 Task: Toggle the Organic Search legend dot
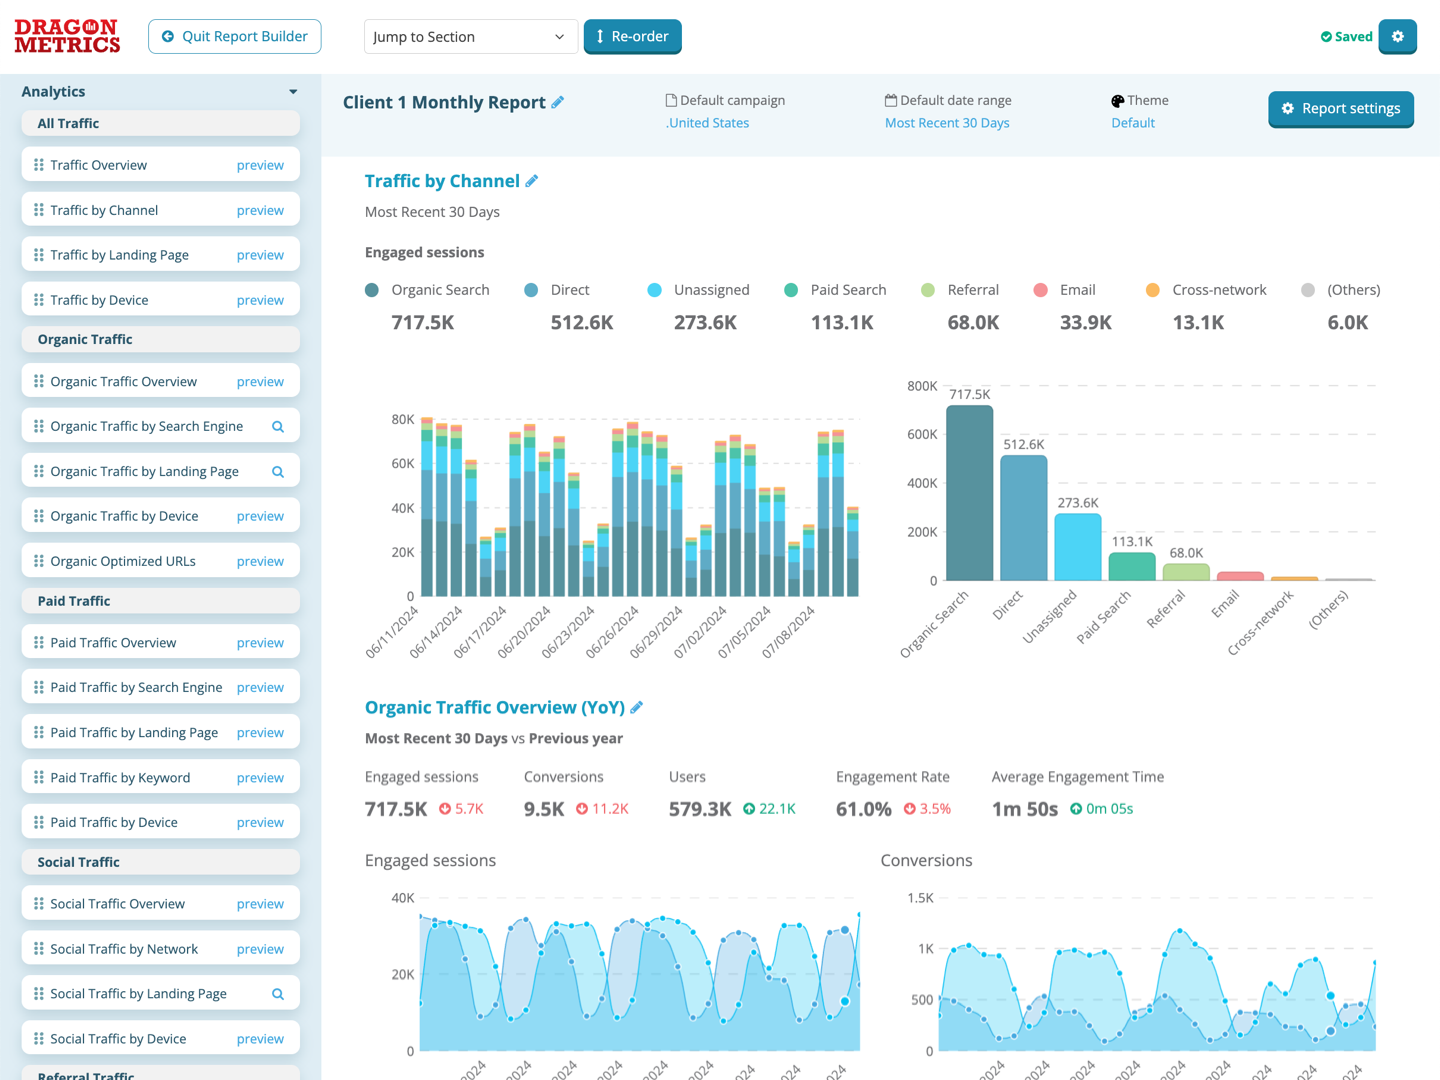[x=372, y=290]
